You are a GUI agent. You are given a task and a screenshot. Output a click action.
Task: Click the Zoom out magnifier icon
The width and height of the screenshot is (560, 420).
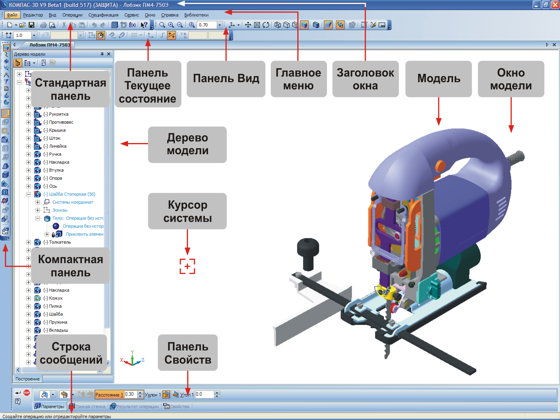(x=180, y=25)
